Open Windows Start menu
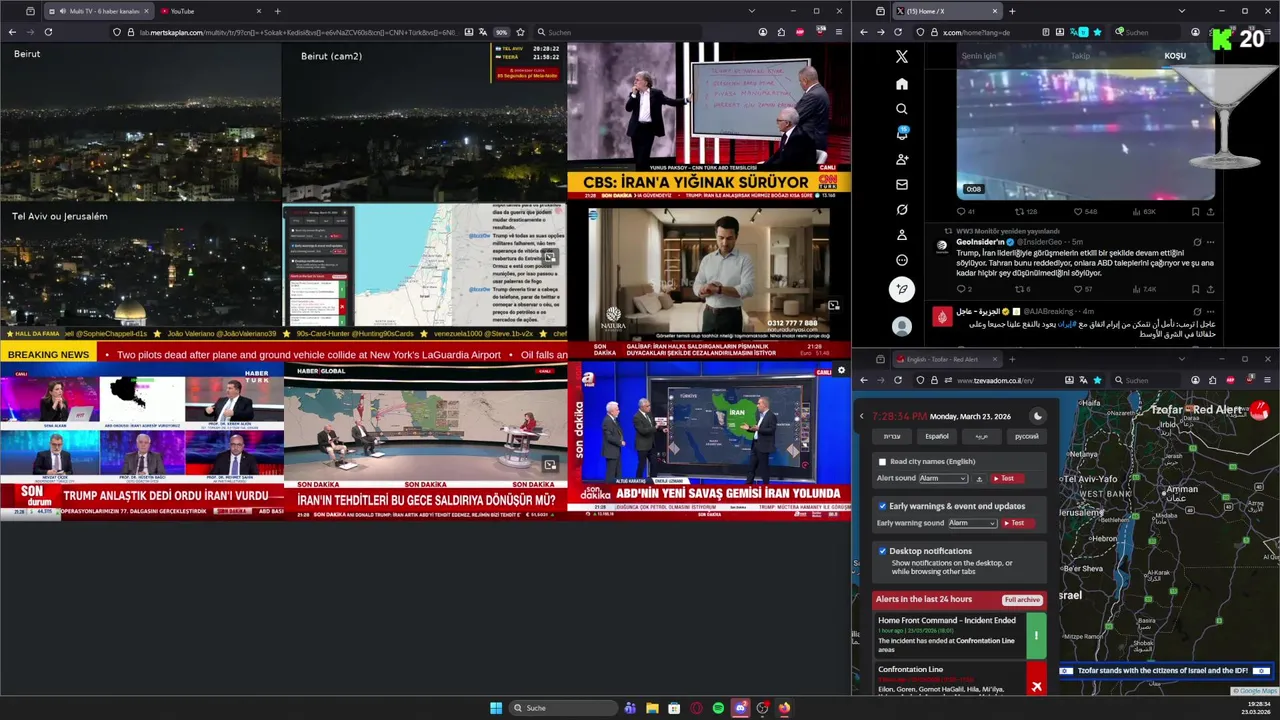Viewport: 1280px width, 720px height. 496,708
